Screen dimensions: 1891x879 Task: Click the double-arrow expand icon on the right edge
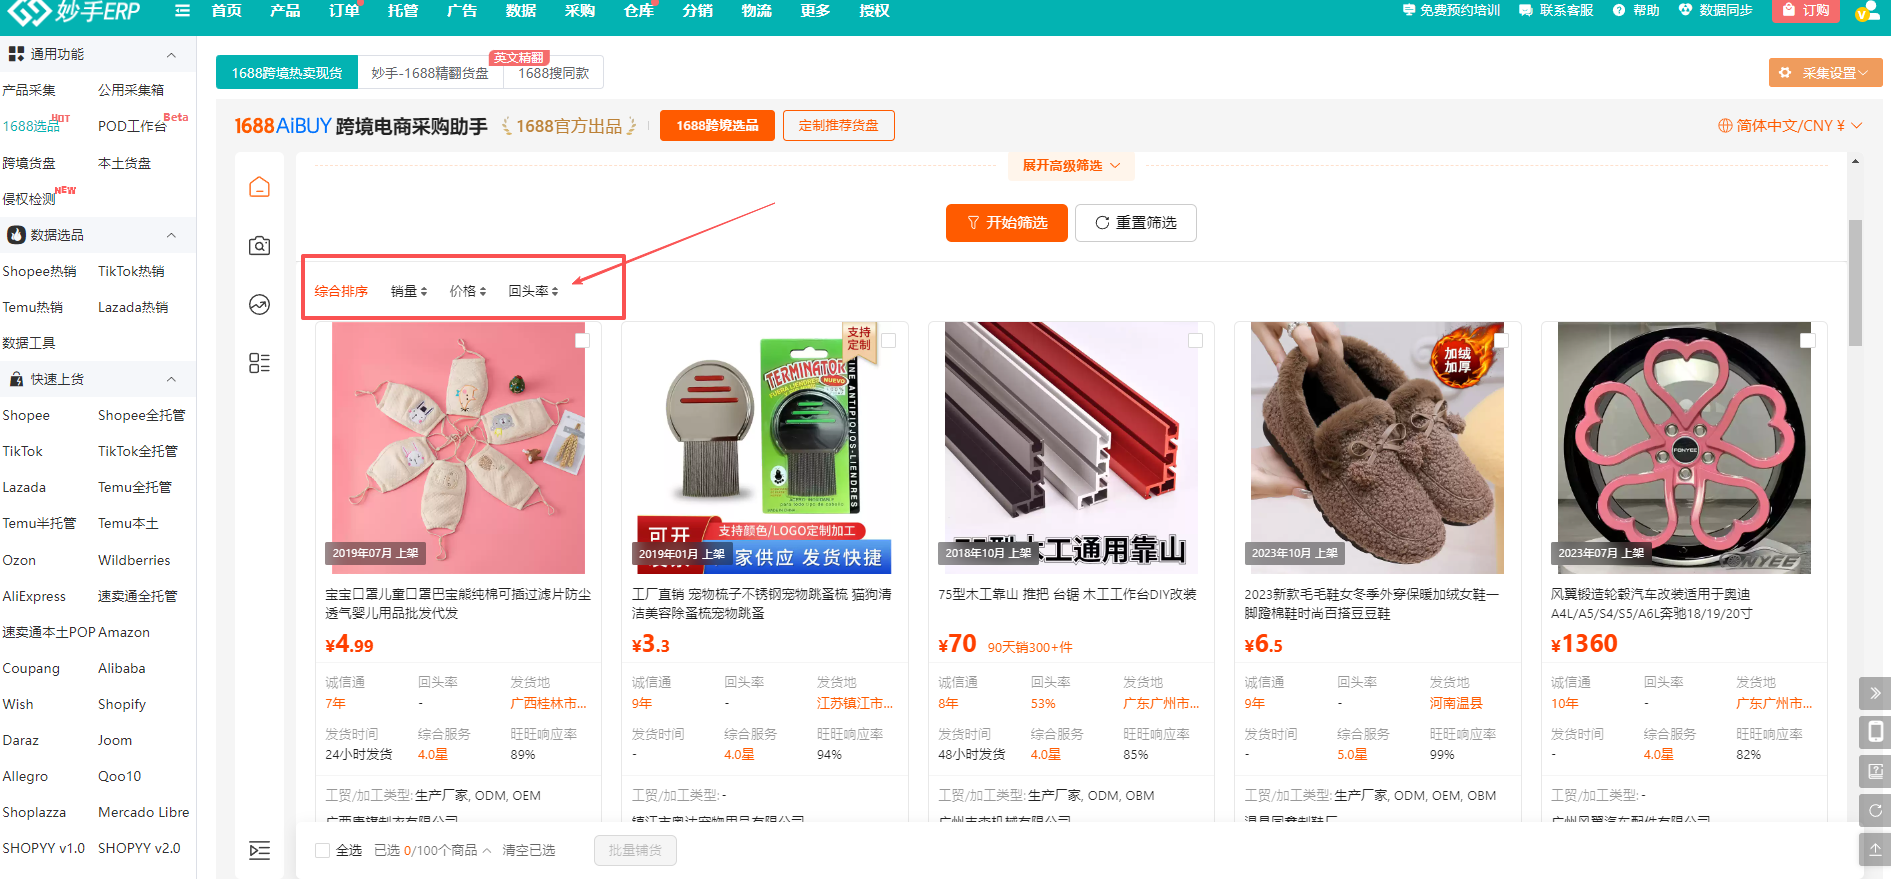[1875, 693]
